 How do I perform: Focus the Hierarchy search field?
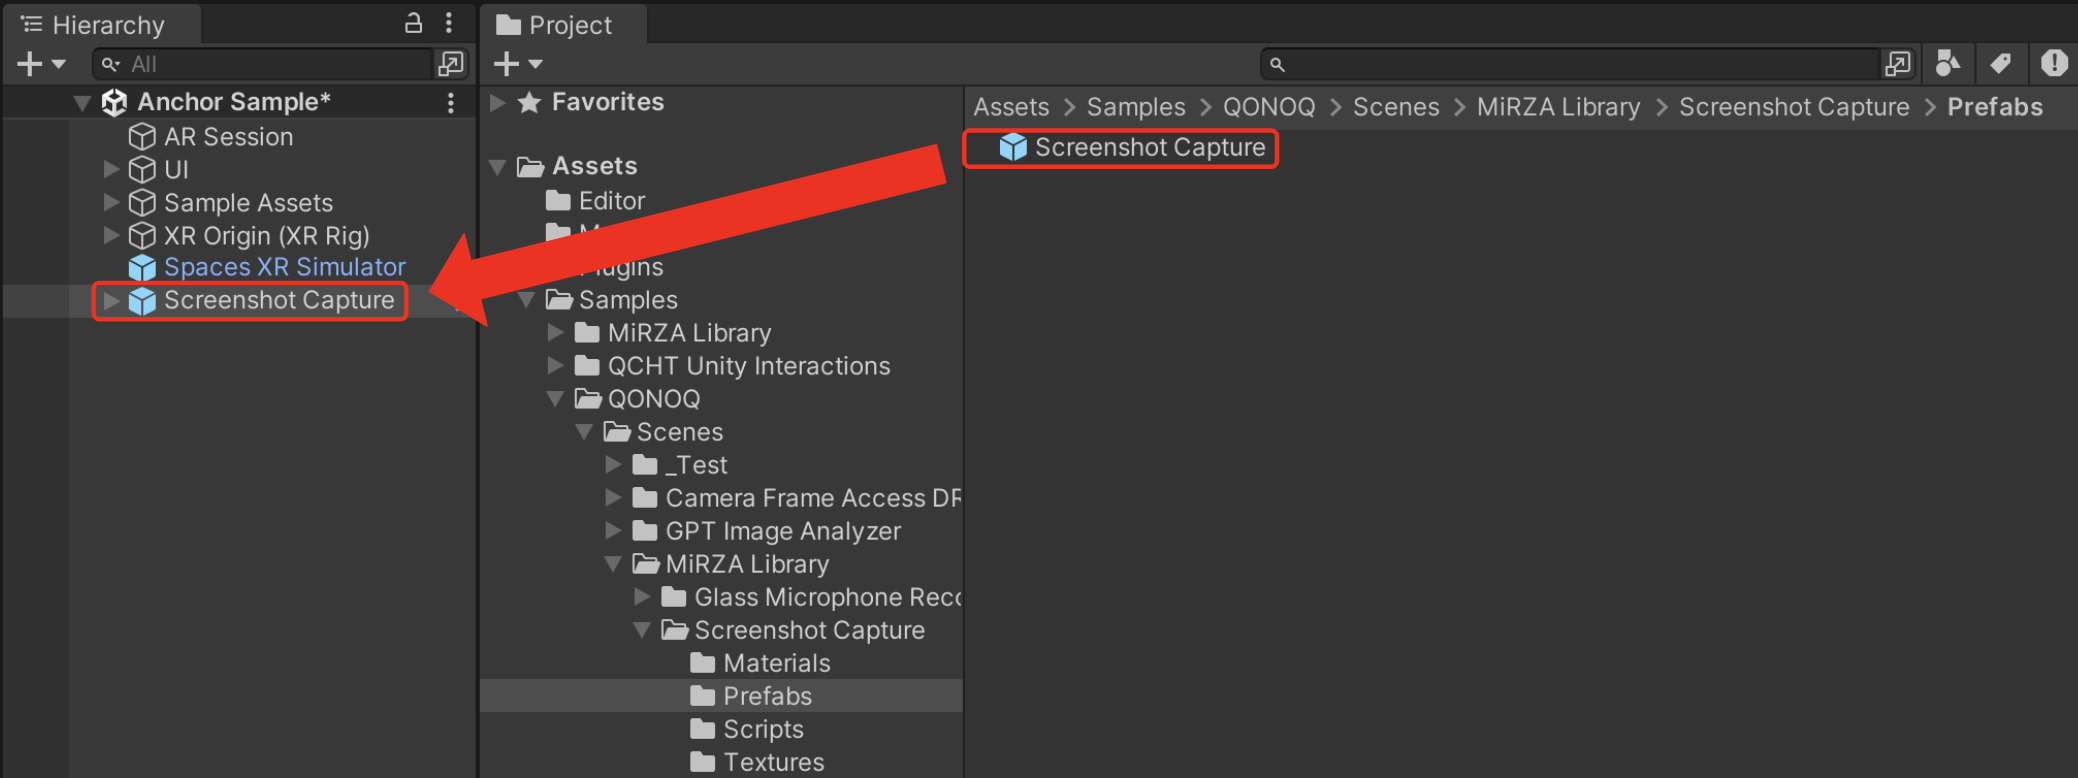point(262,64)
